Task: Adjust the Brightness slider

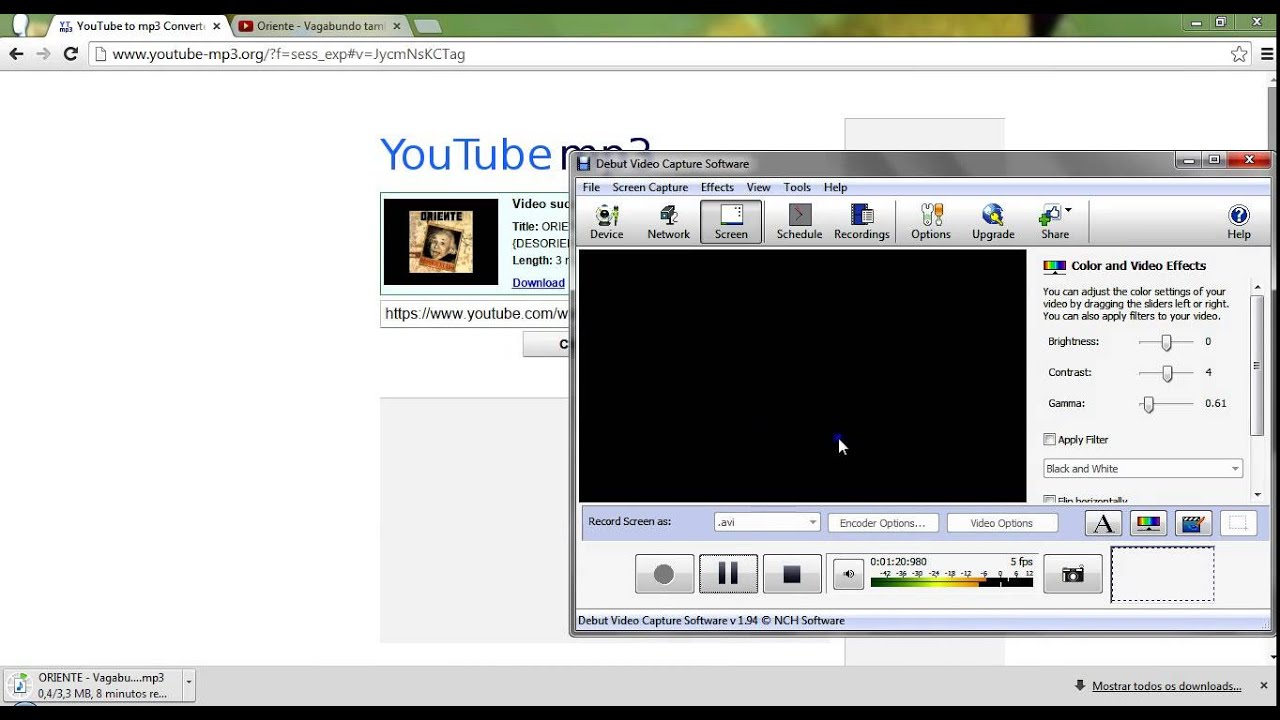Action: 1166,342
